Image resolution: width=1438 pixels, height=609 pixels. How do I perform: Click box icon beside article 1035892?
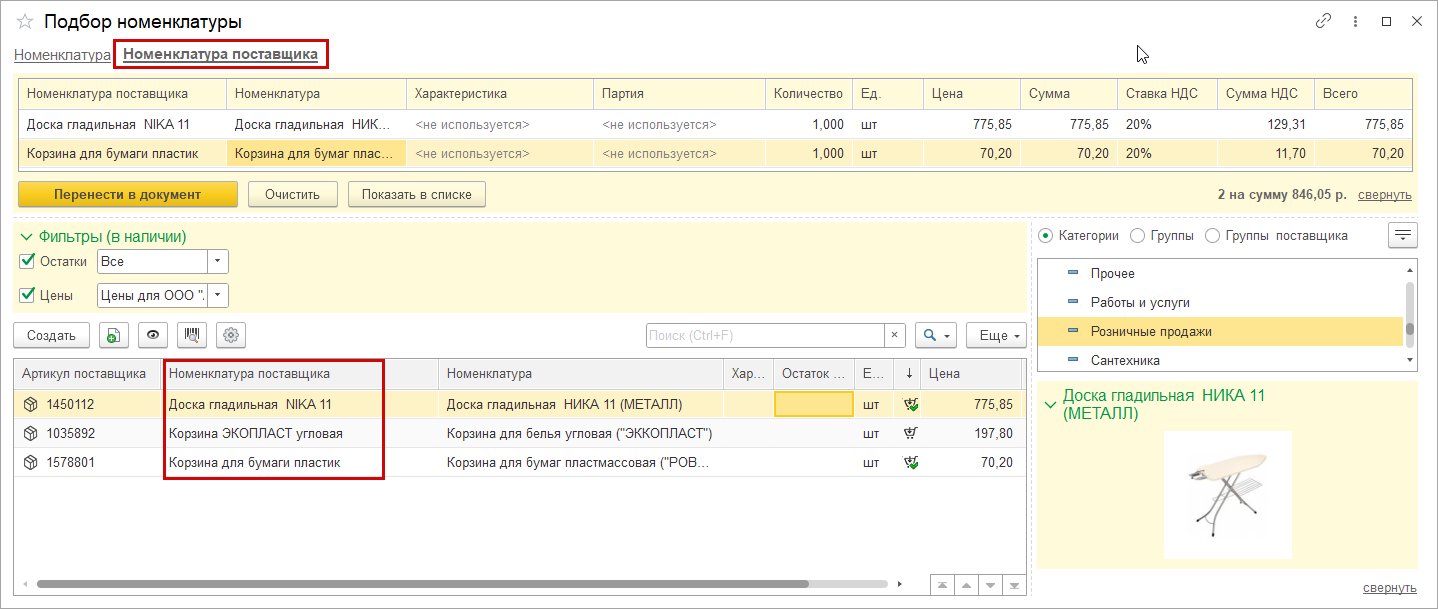[31, 434]
